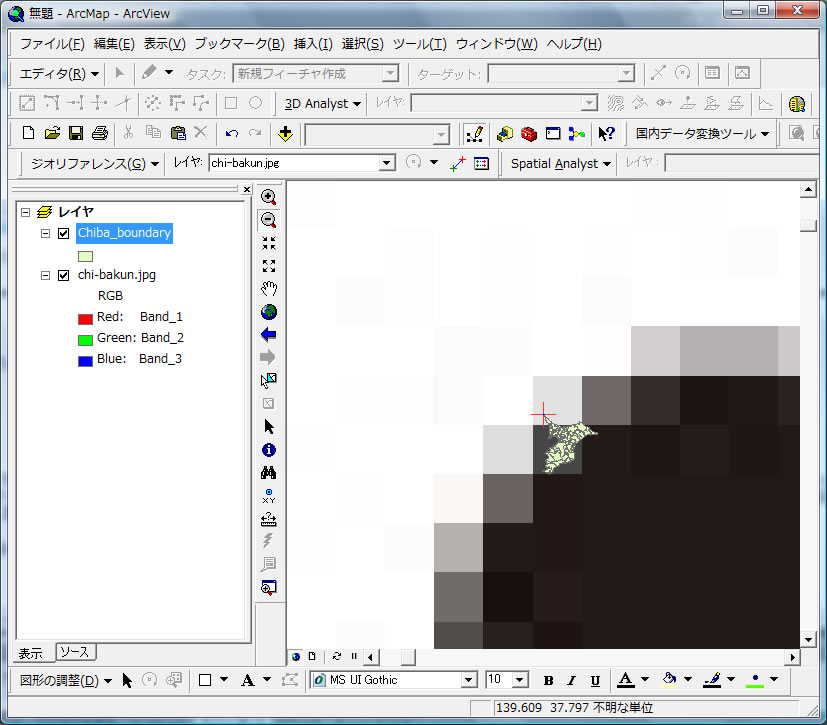Collapse the Chiba_boundary layer tree node
Viewport: 827px width, 725px height.
point(45,233)
